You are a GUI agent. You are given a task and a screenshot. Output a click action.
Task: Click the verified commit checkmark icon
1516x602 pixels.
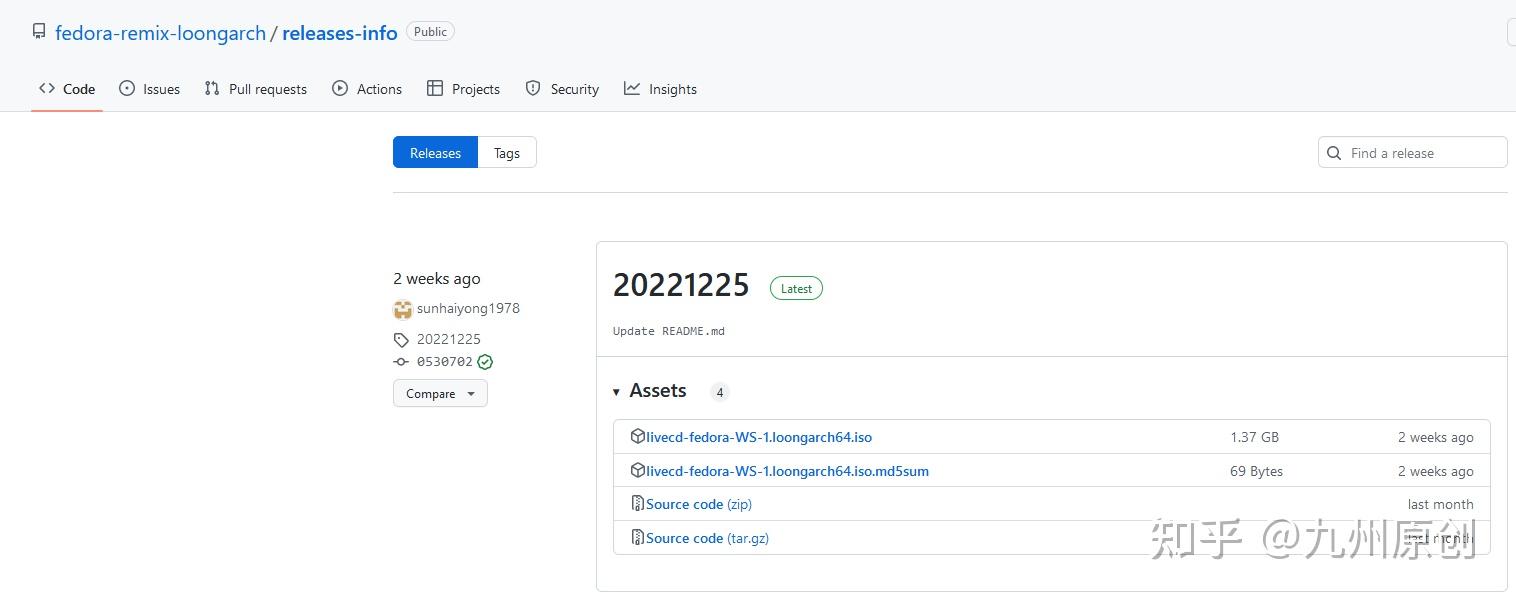(485, 362)
